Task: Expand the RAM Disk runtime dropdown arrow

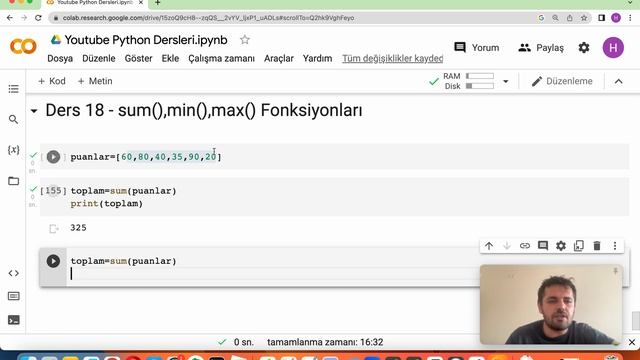Action: pos(506,81)
